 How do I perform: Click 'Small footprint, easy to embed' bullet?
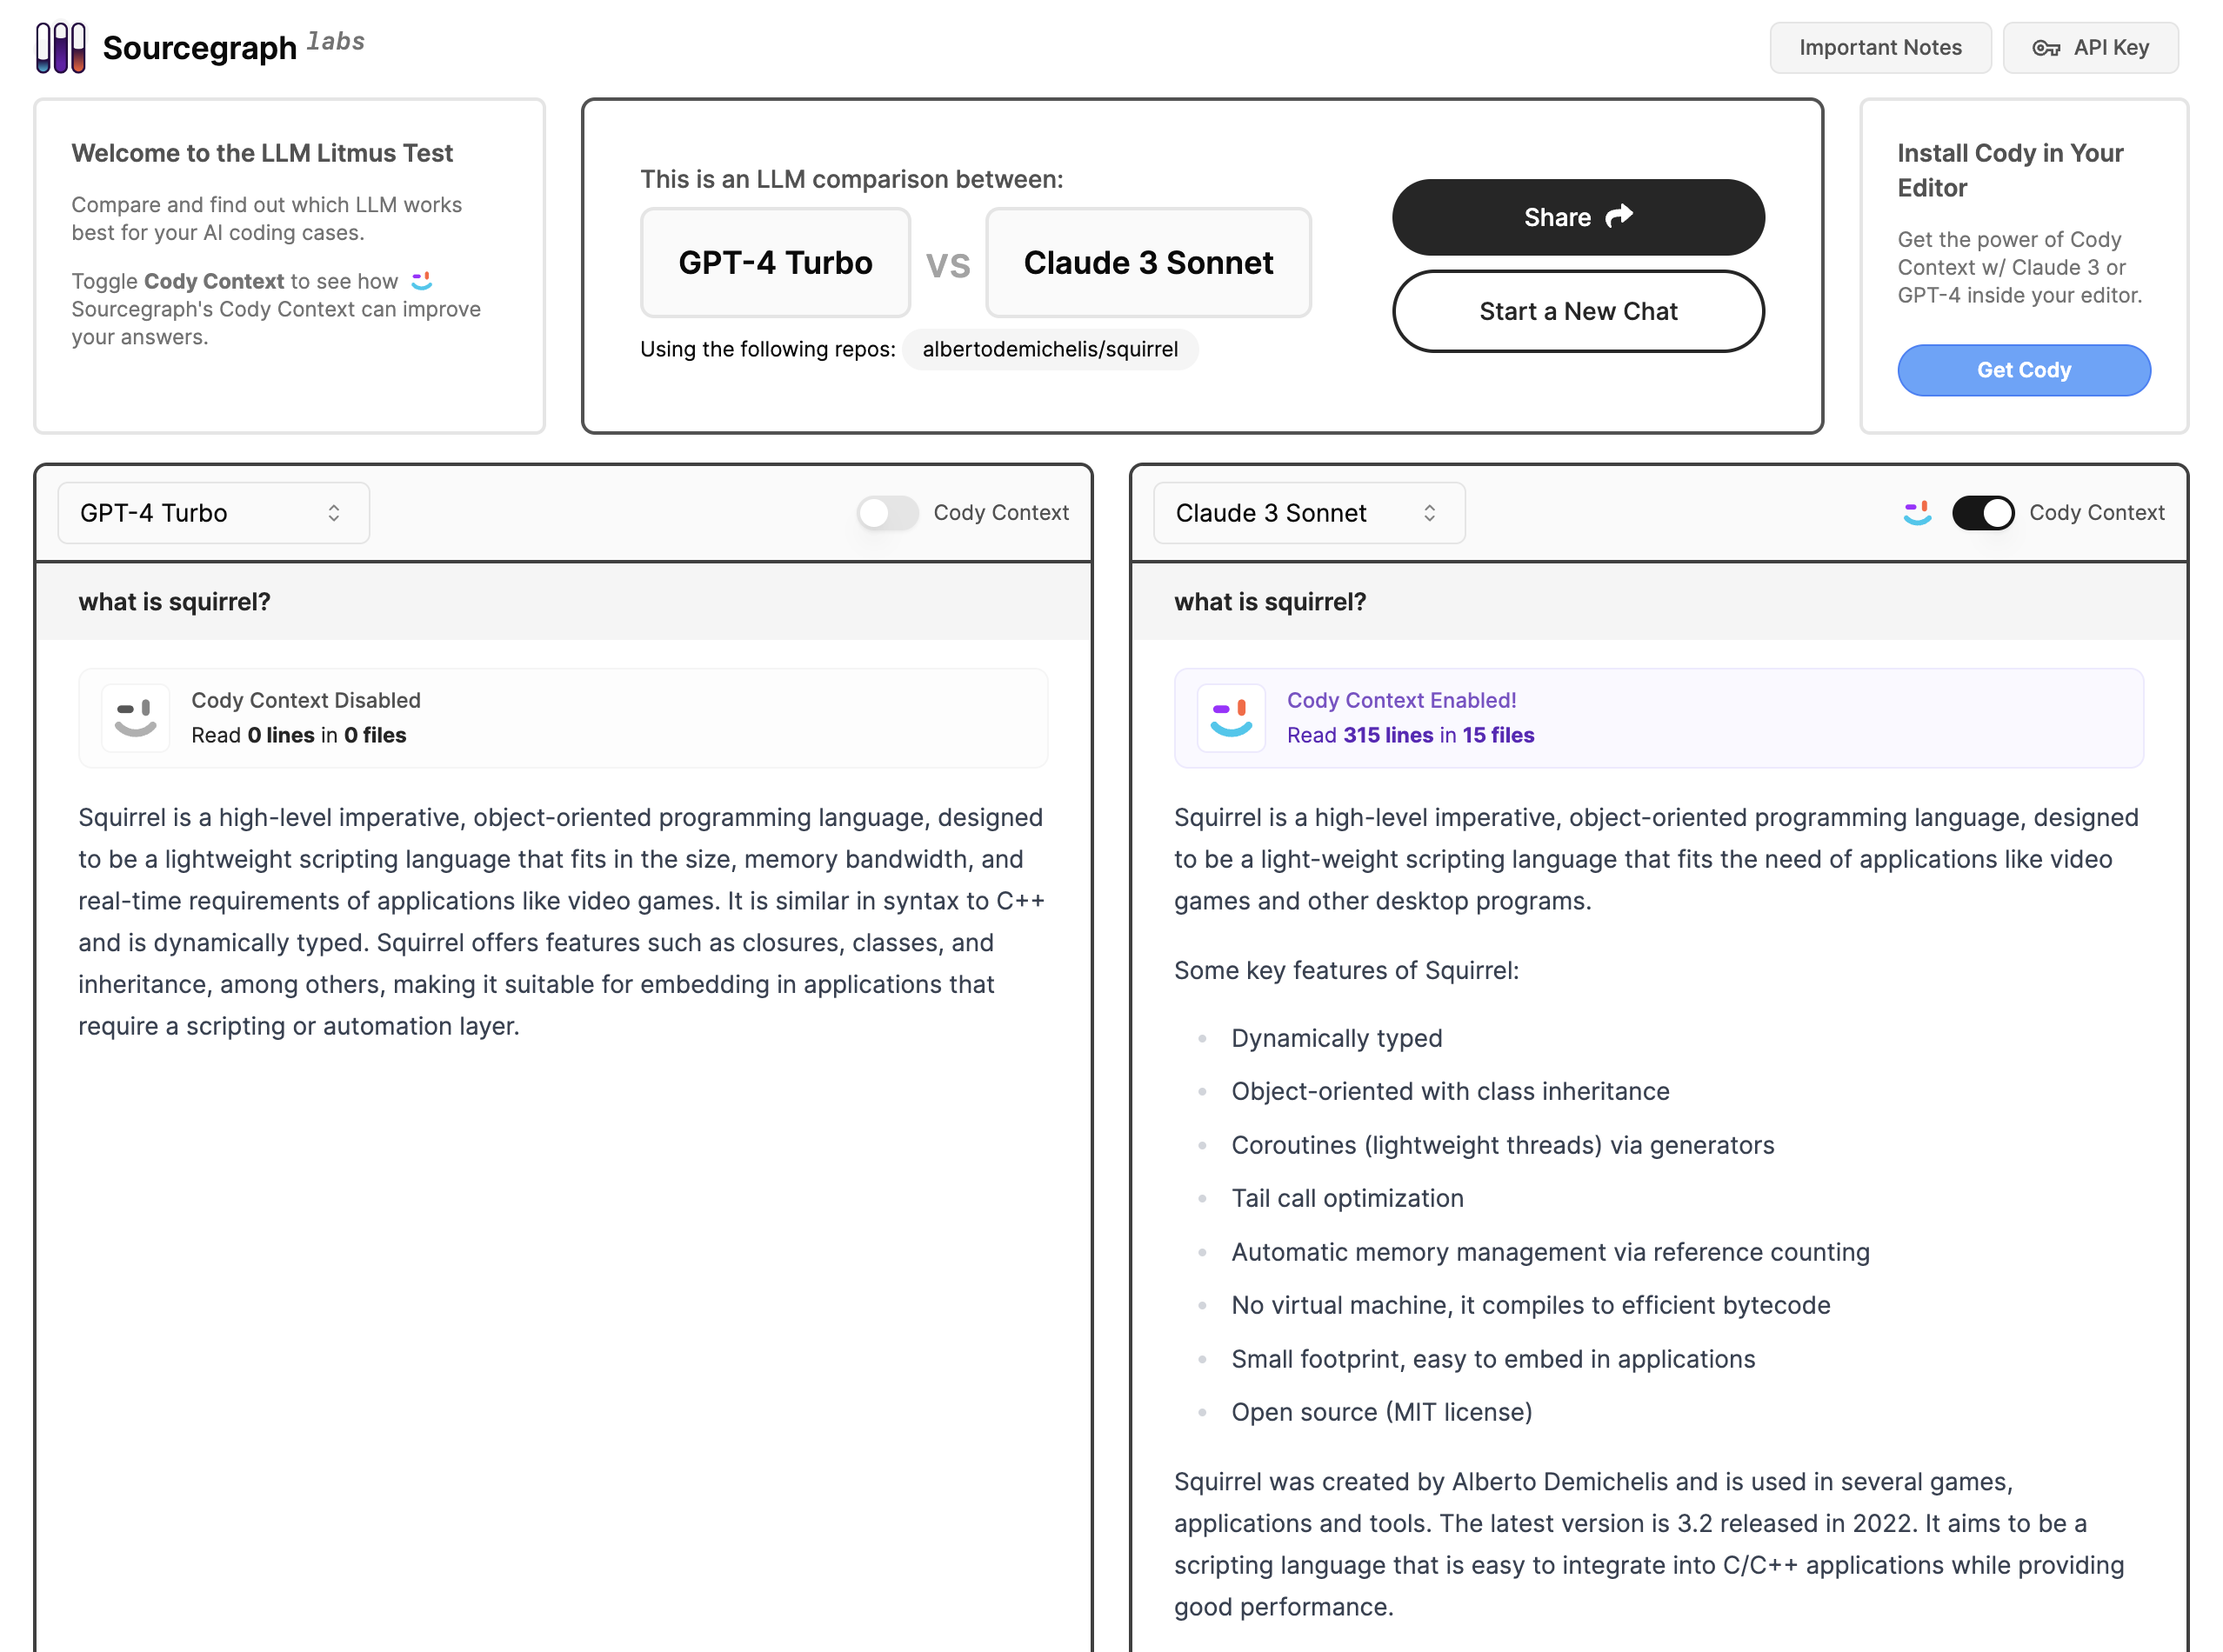point(1493,1359)
